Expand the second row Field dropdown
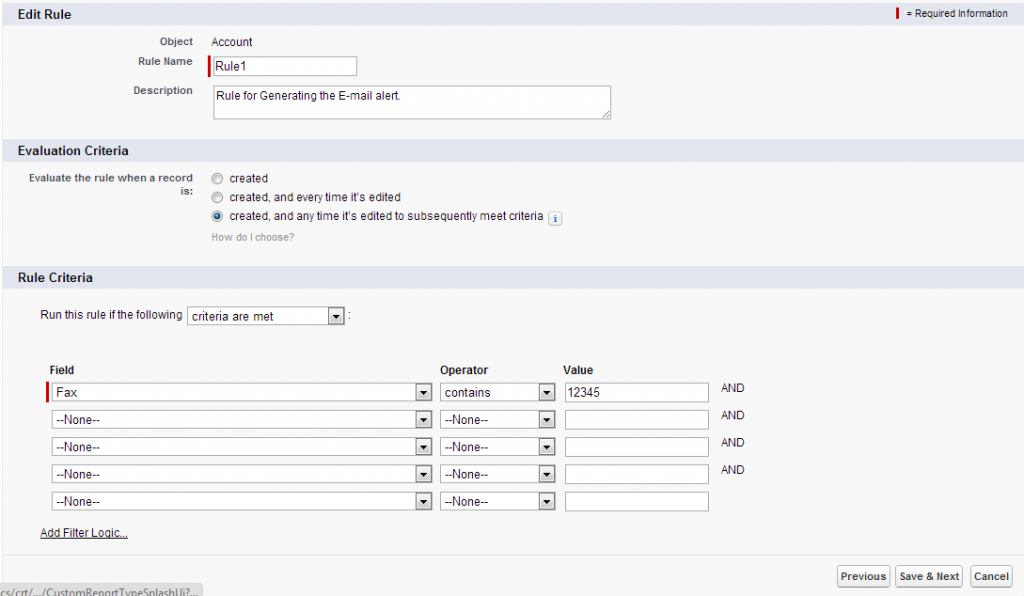This screenshot has width=1024, height=596. [x=423, y=419]
